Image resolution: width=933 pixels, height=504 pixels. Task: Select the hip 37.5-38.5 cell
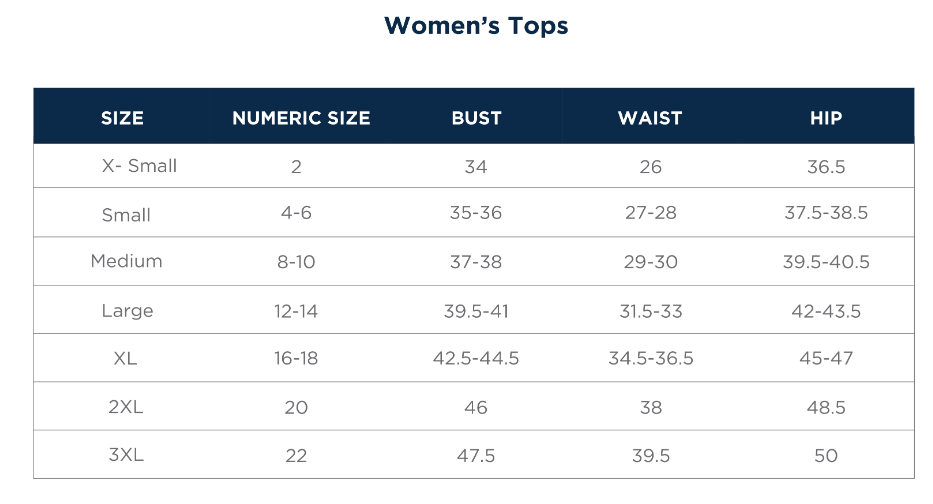[826, 213]
